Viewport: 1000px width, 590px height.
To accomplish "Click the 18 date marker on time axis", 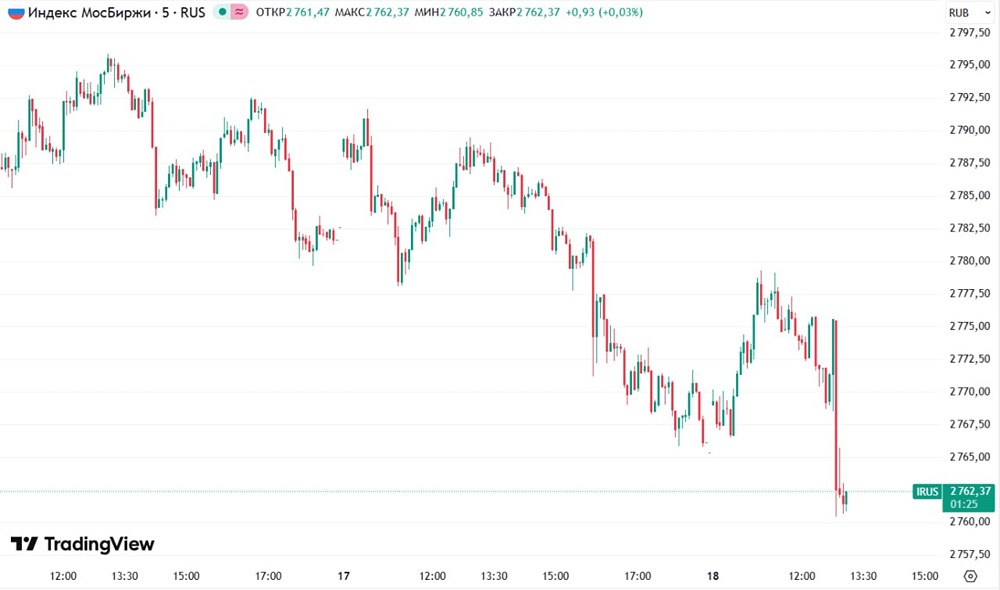I will 712,576.
